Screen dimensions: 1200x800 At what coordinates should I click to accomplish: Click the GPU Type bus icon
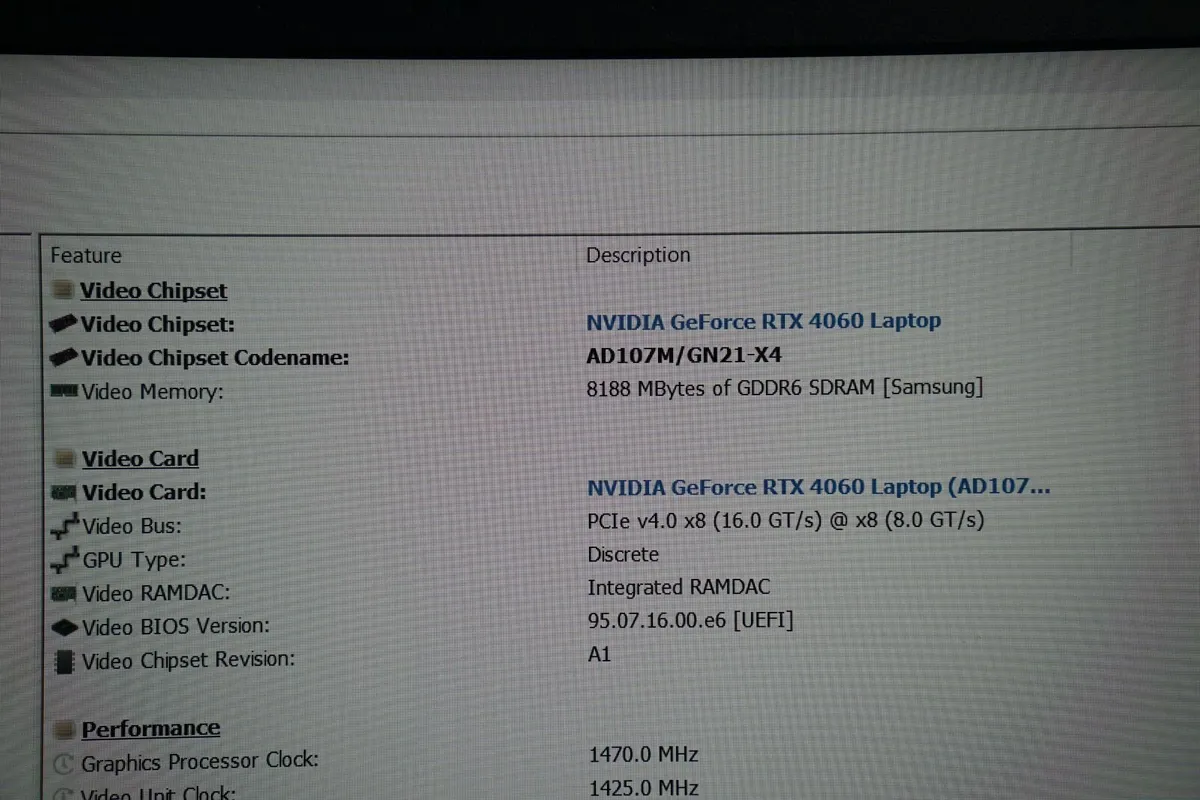click(64, 558)
